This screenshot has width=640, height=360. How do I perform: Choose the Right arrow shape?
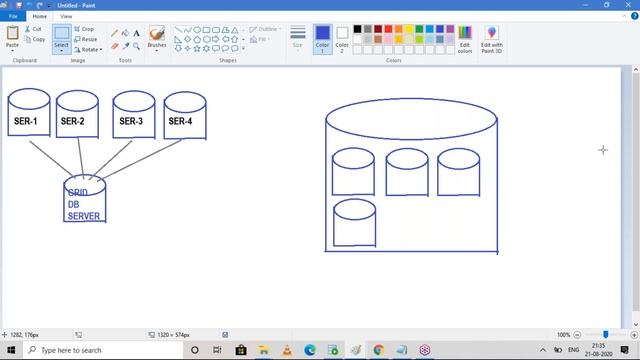[216, 39]
